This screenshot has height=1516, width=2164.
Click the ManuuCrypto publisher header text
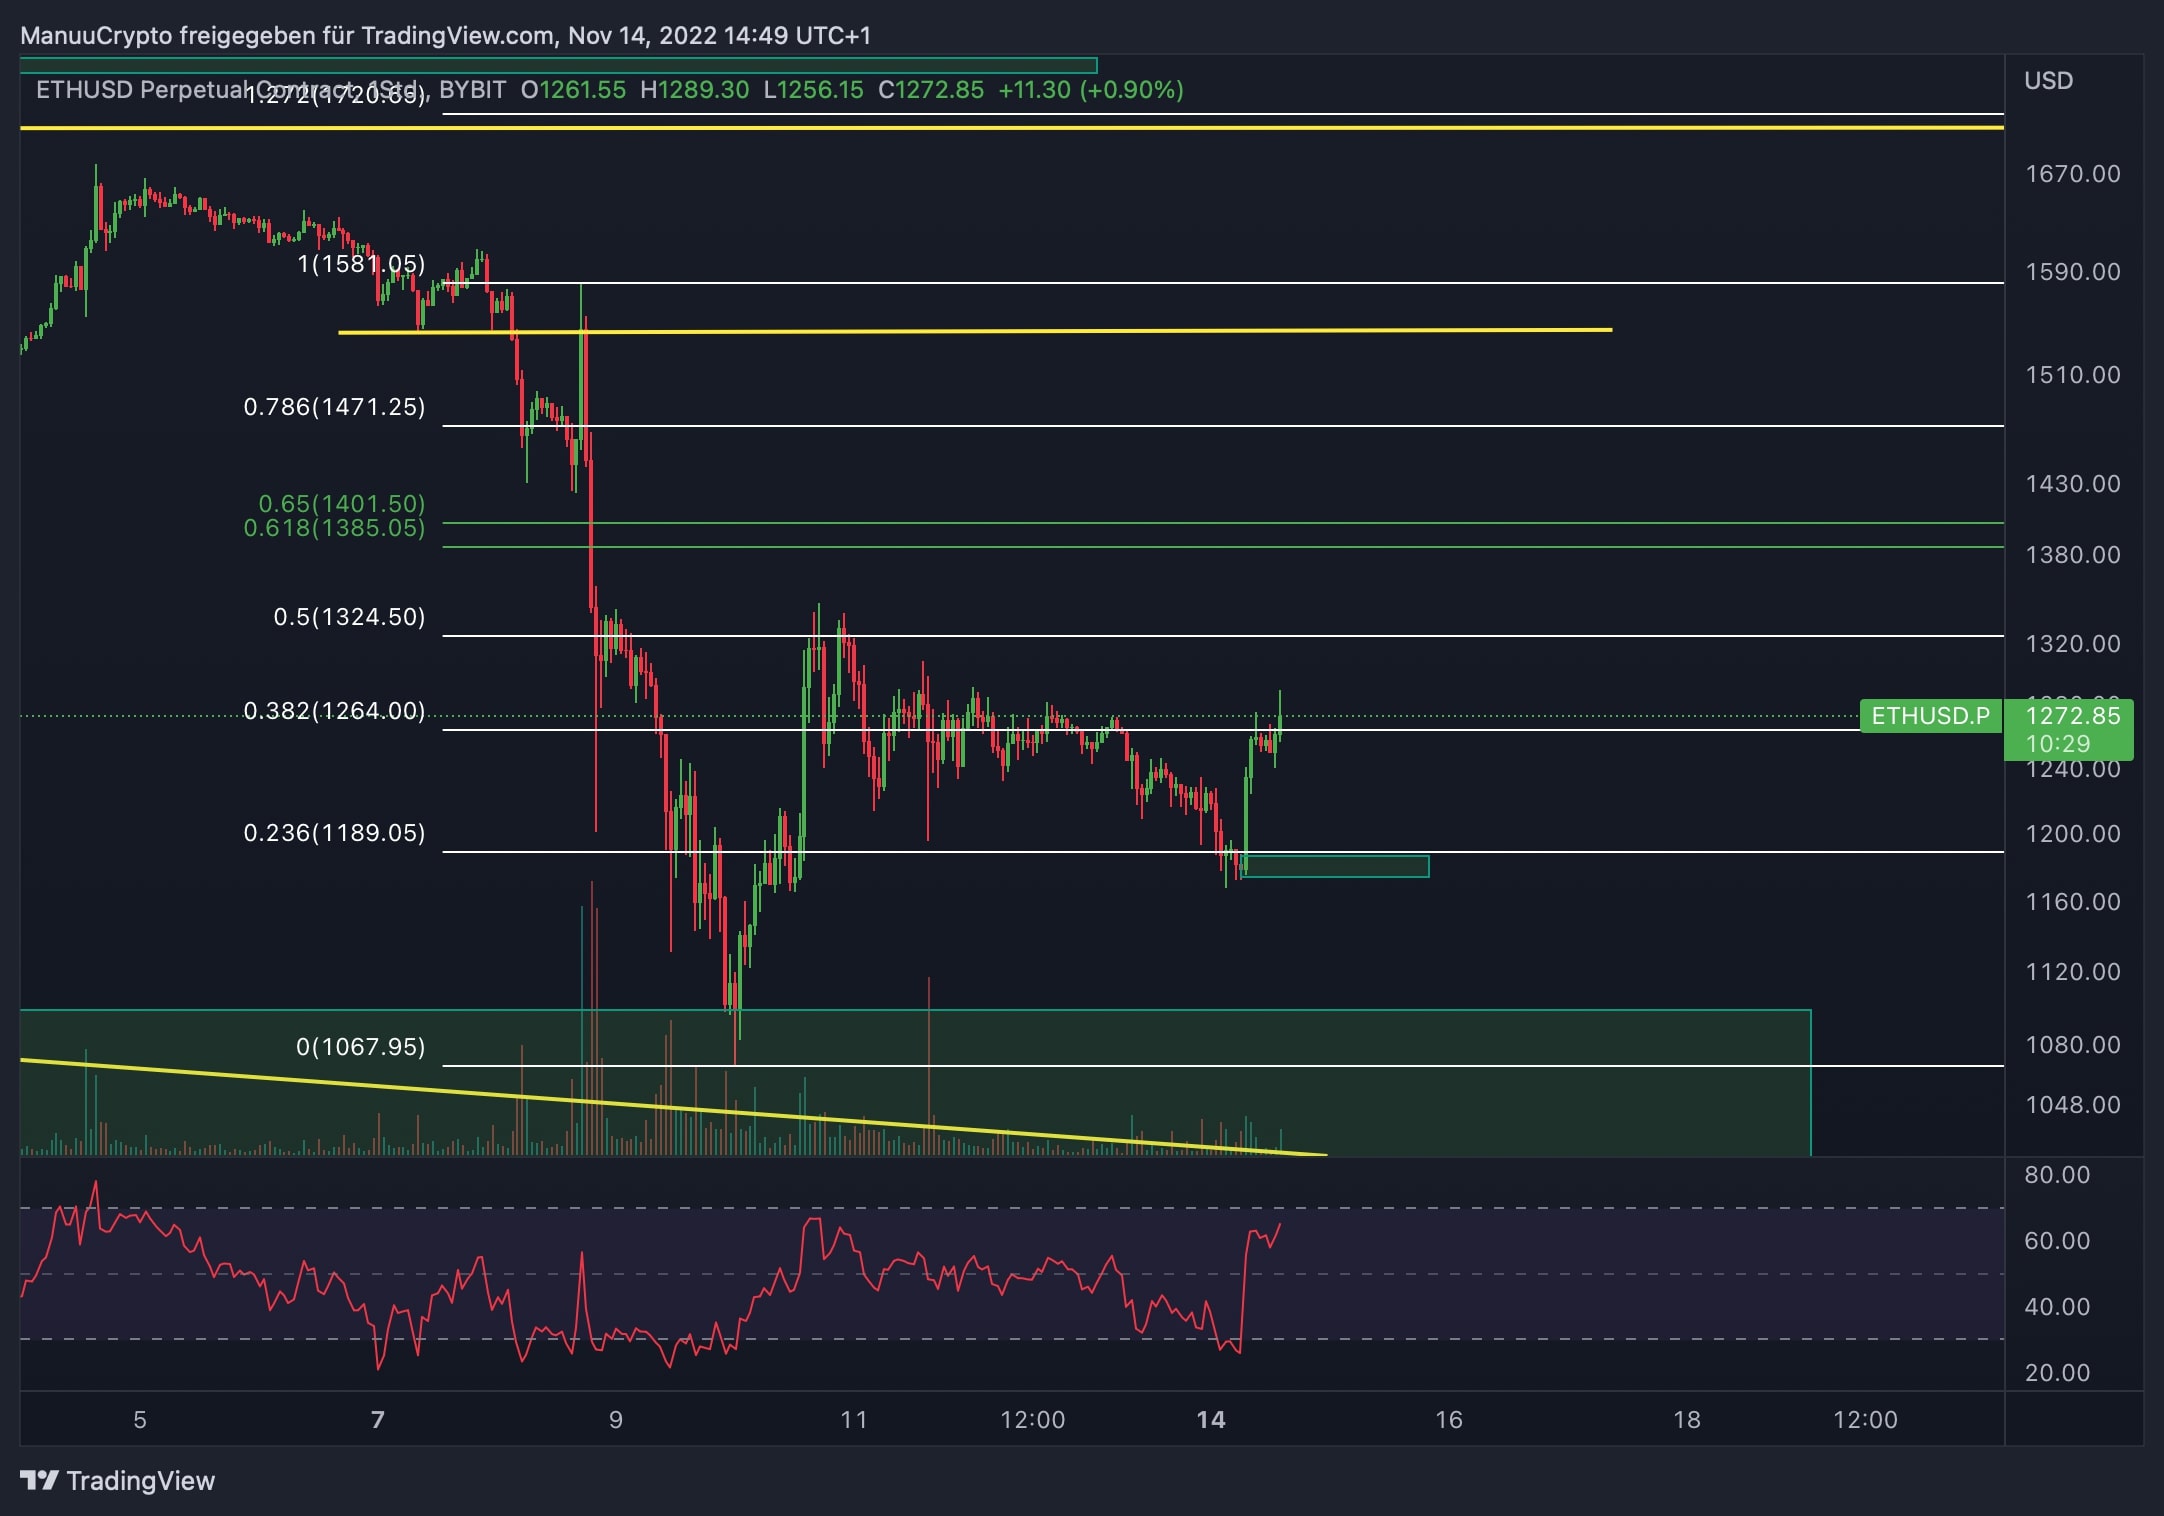(445, 36)
